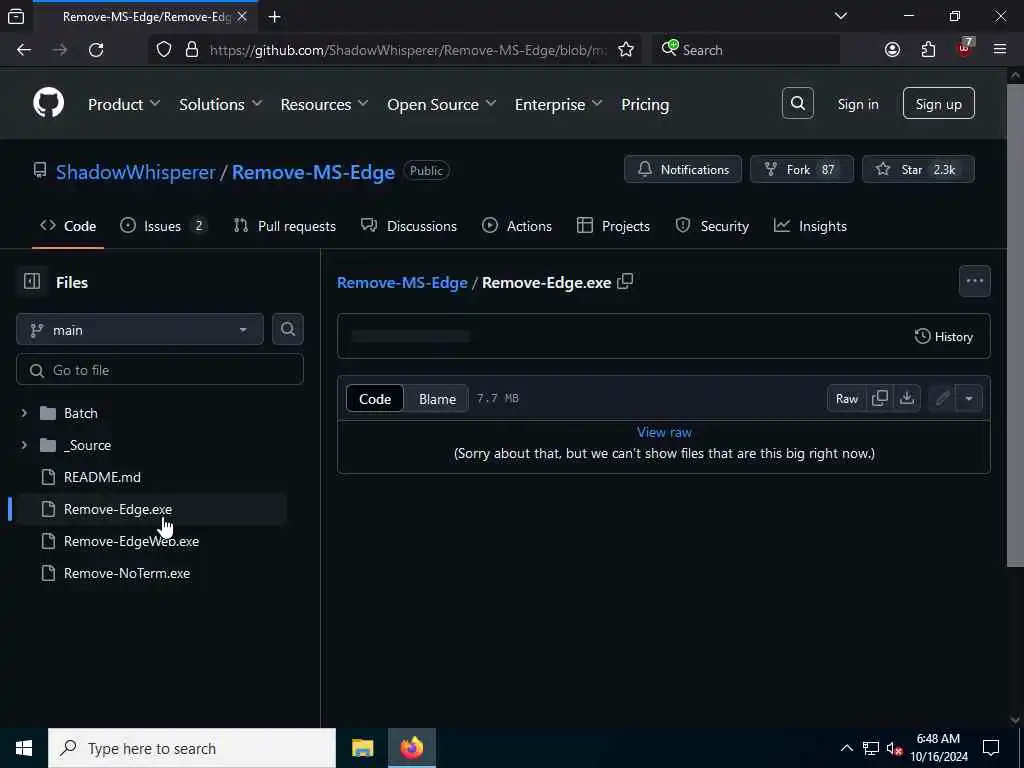Open the Firefox hamburger application menu
This screenshot has width=1024, height=768.
click(x=1000, y=50)
